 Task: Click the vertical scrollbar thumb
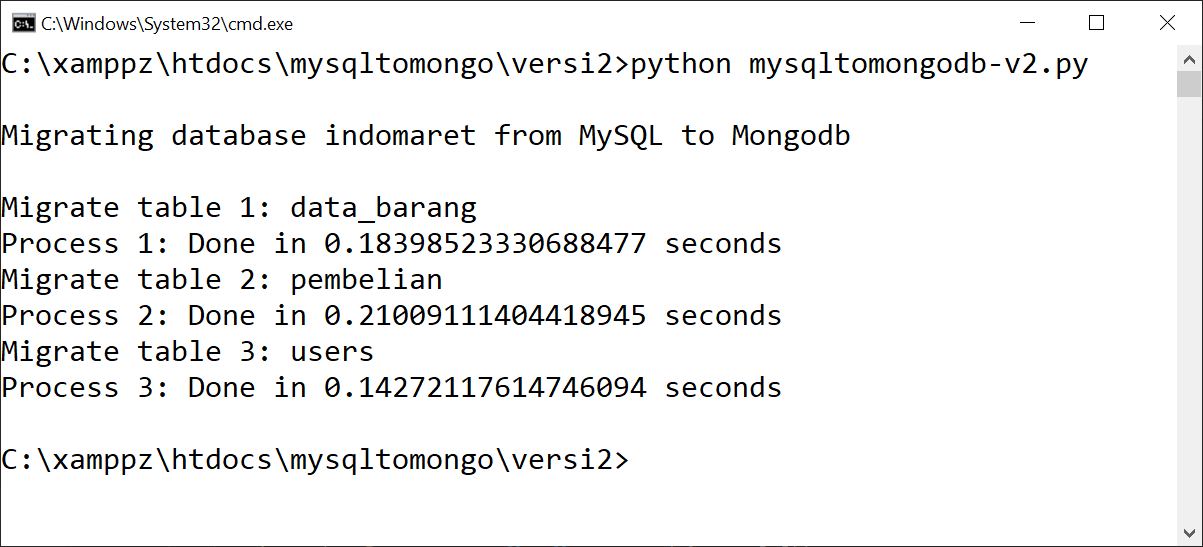point(1188,84)
